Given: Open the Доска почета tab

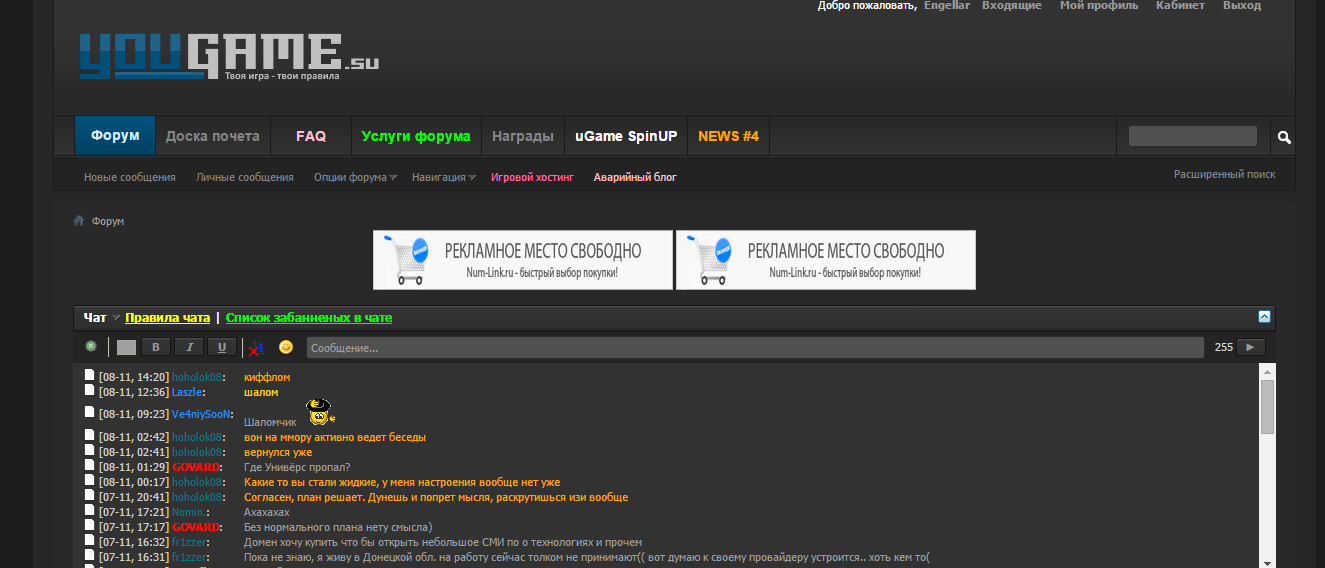Looking at the screenshot, I should tap(212, 136).
